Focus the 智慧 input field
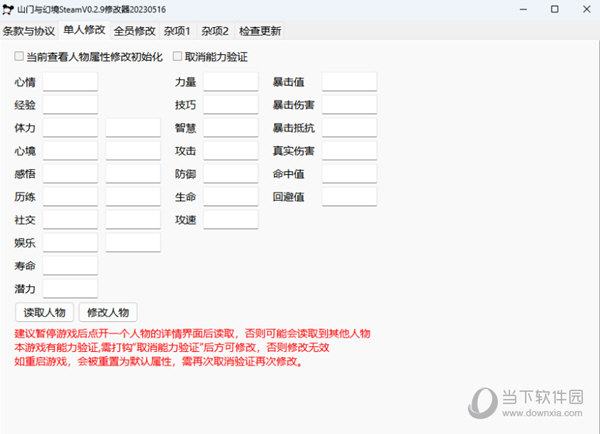 pyautogui.click(x=231, y=127)
